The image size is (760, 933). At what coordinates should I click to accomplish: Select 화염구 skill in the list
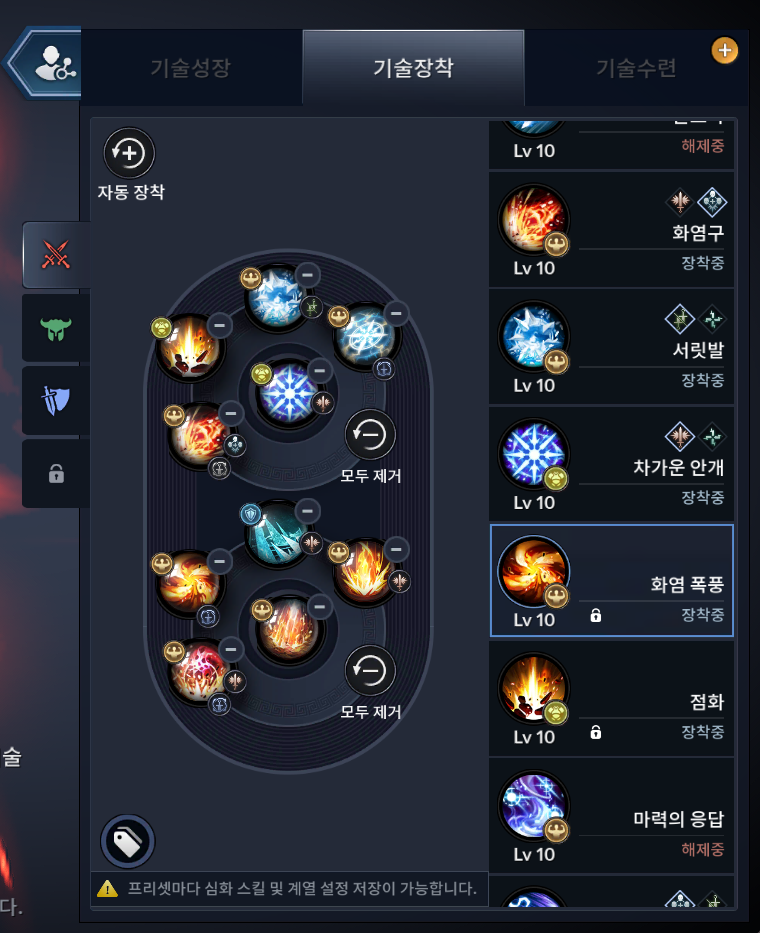pyautogui.click(x=611, y=230)
